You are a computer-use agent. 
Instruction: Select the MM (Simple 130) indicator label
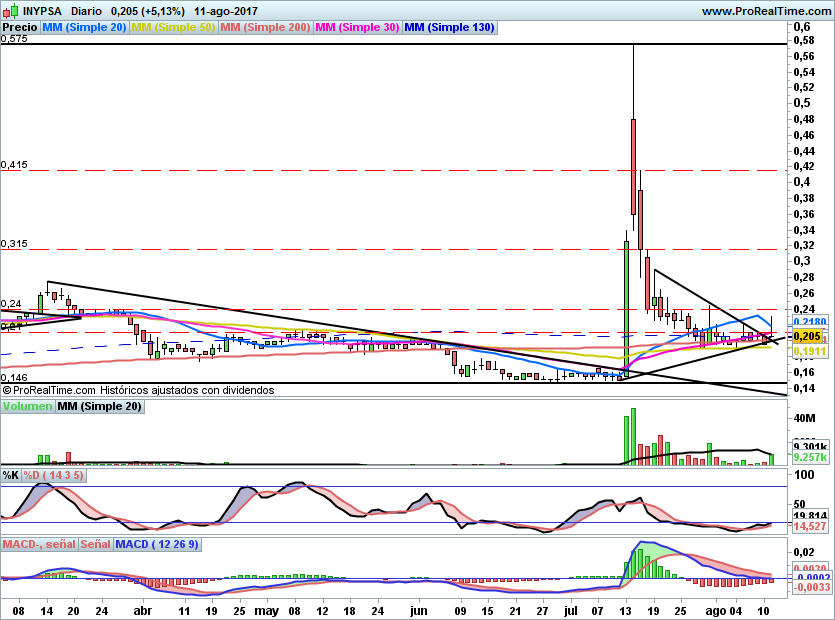click(449, 28)
